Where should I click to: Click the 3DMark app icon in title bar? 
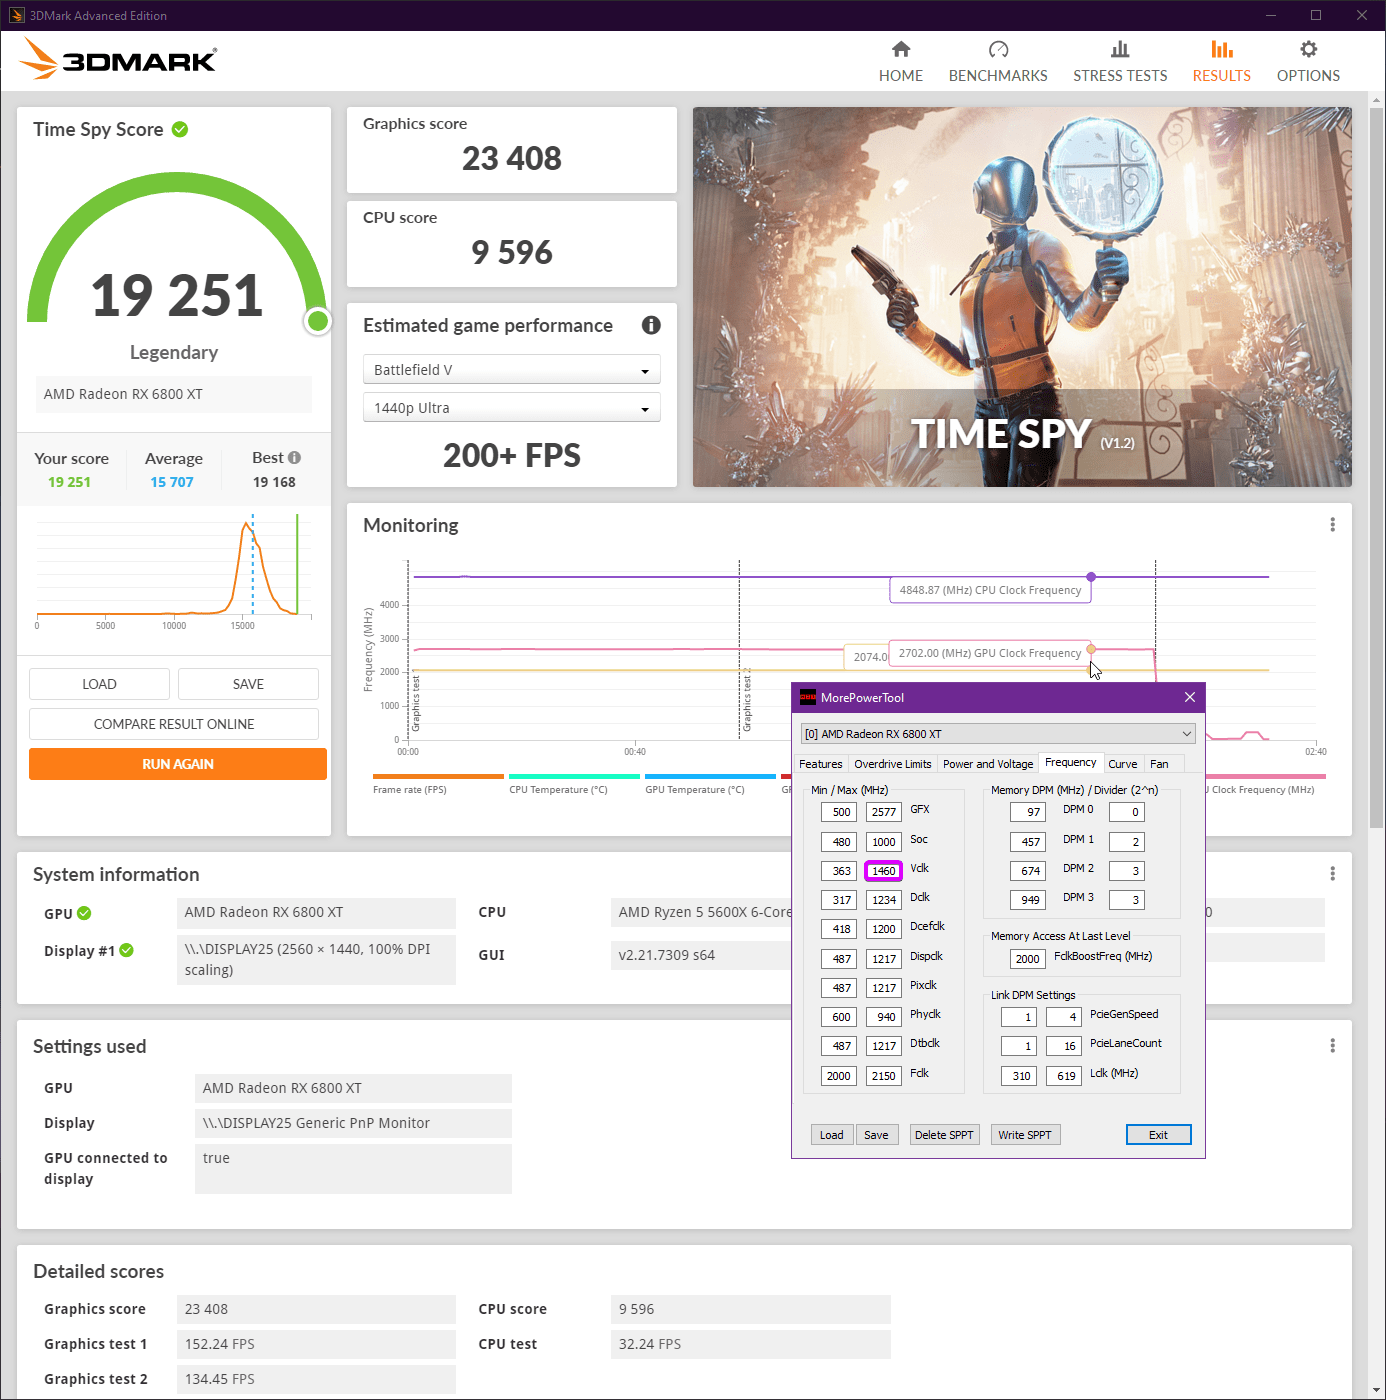coord(17,15)
